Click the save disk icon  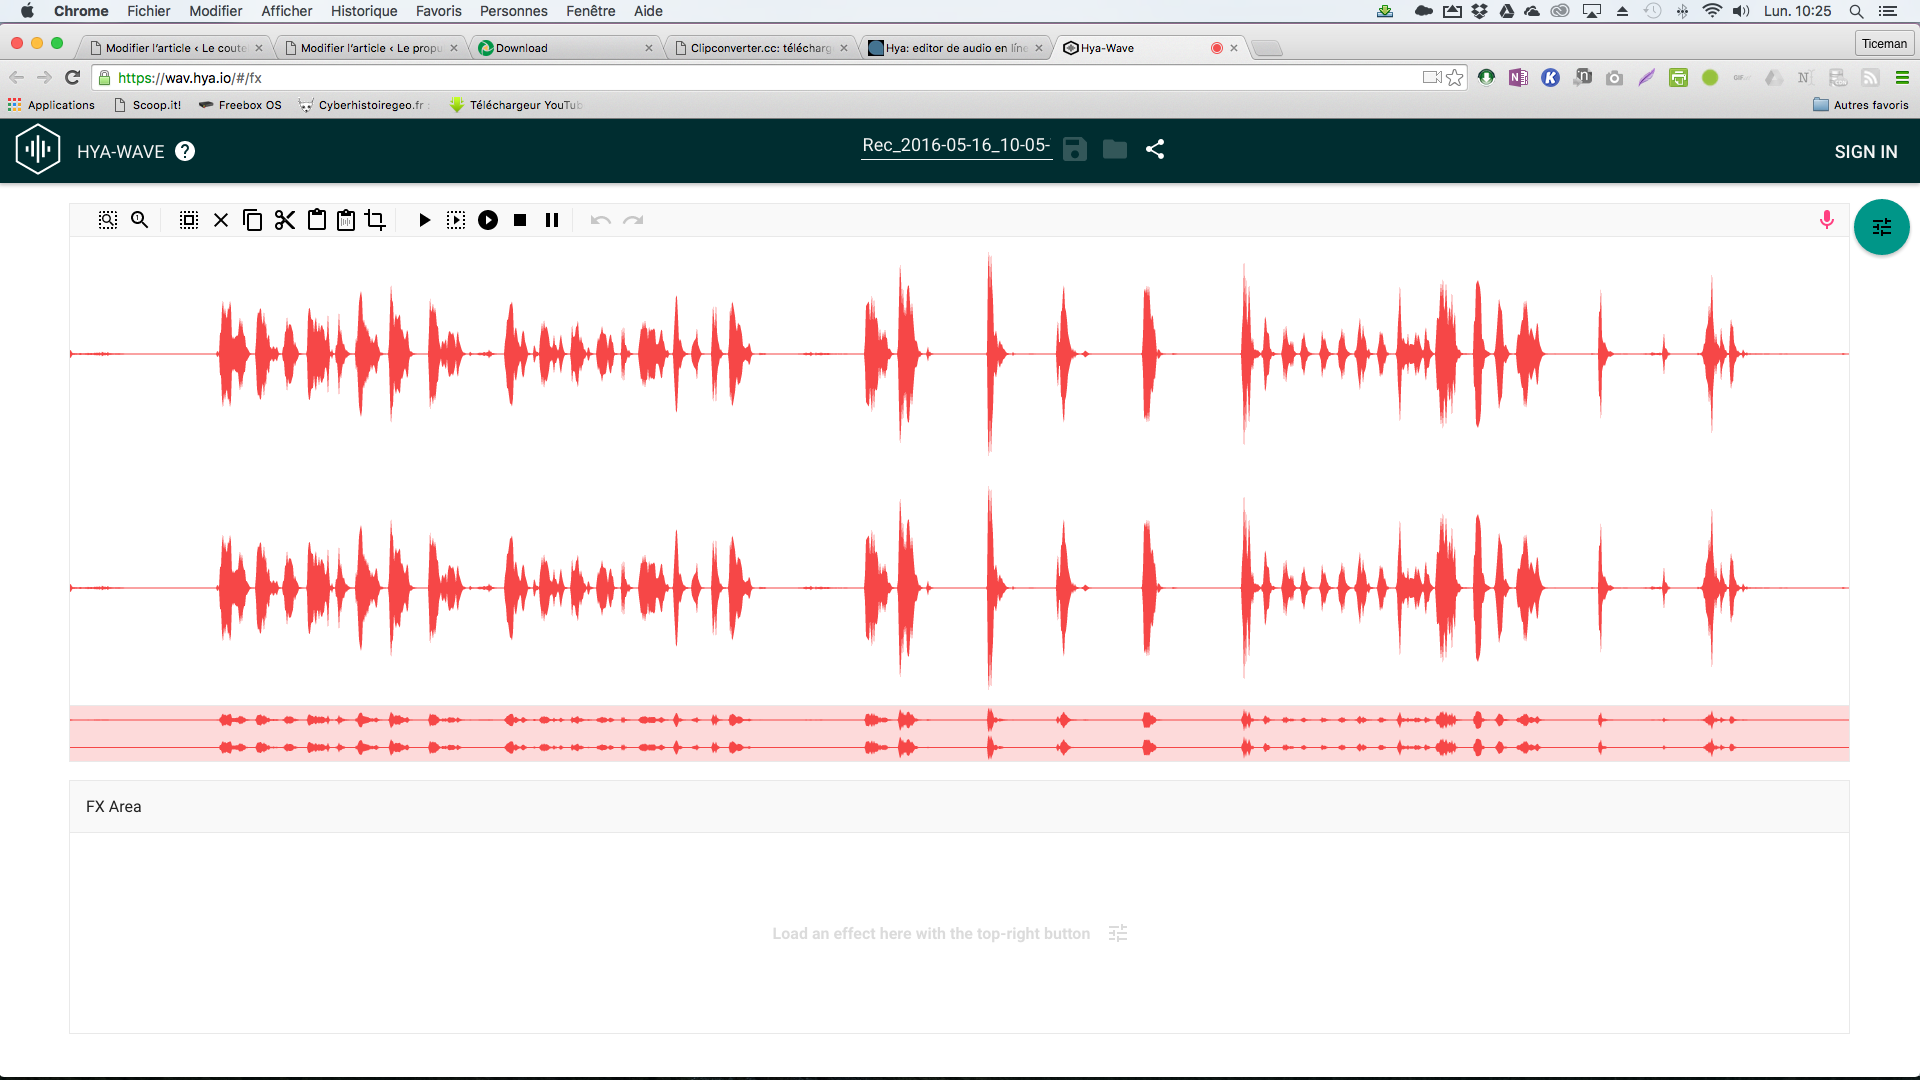click(x=1075, y=149)
